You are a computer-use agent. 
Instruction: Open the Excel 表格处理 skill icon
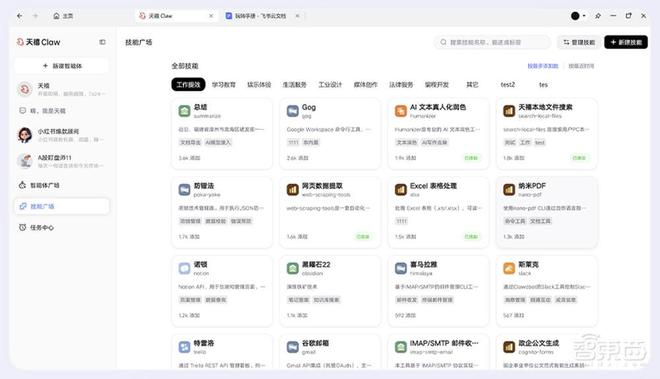[401, 190]
